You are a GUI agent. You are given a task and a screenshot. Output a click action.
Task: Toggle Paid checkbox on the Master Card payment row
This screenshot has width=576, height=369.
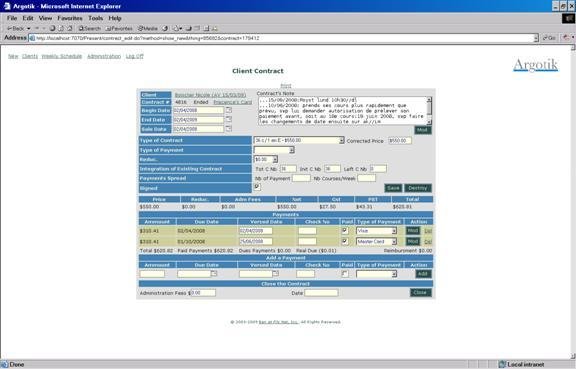point(345,241)
